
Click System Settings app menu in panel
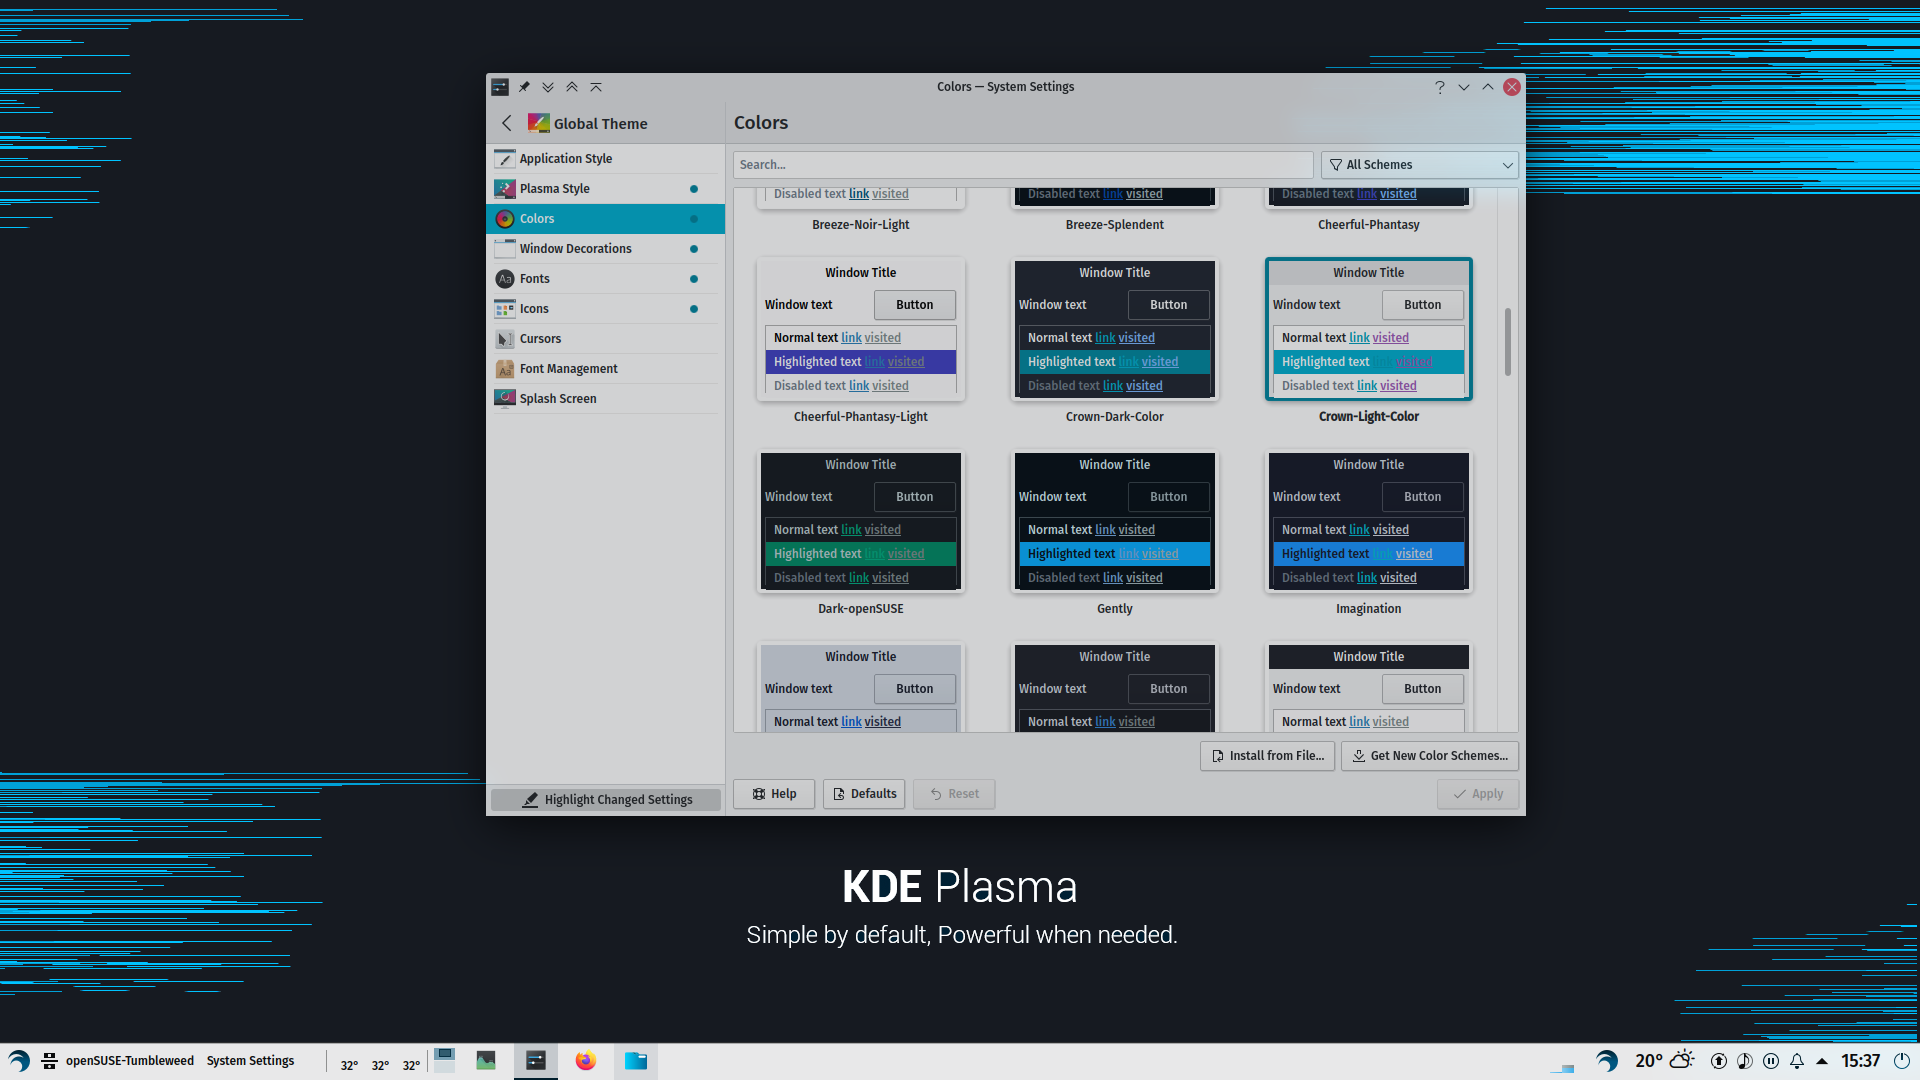[250, 1061]
